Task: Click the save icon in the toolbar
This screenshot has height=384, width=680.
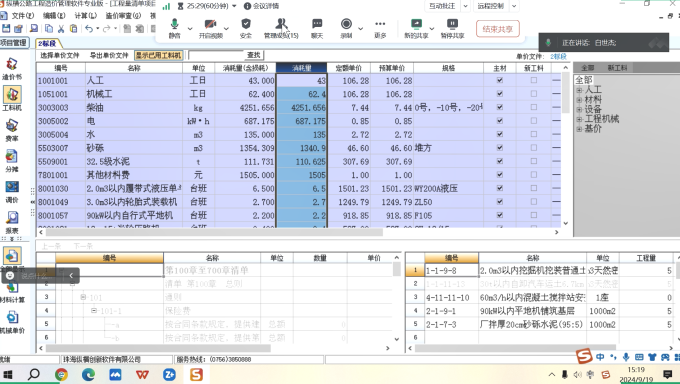Action: click(x=6, y=29)
